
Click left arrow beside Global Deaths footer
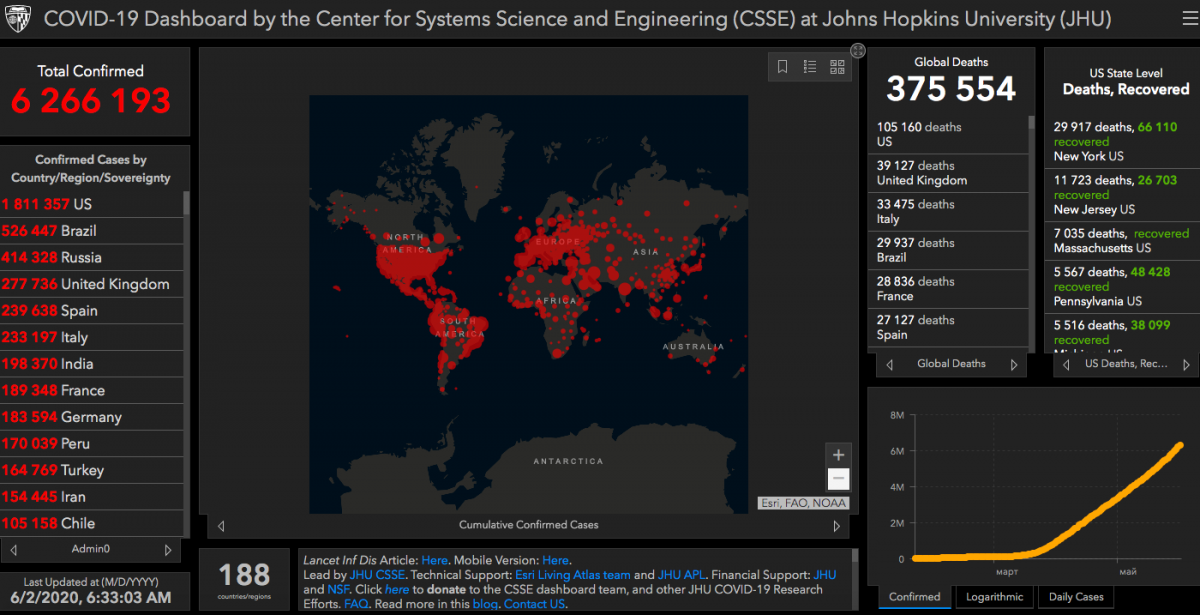(x=889, y=364)
